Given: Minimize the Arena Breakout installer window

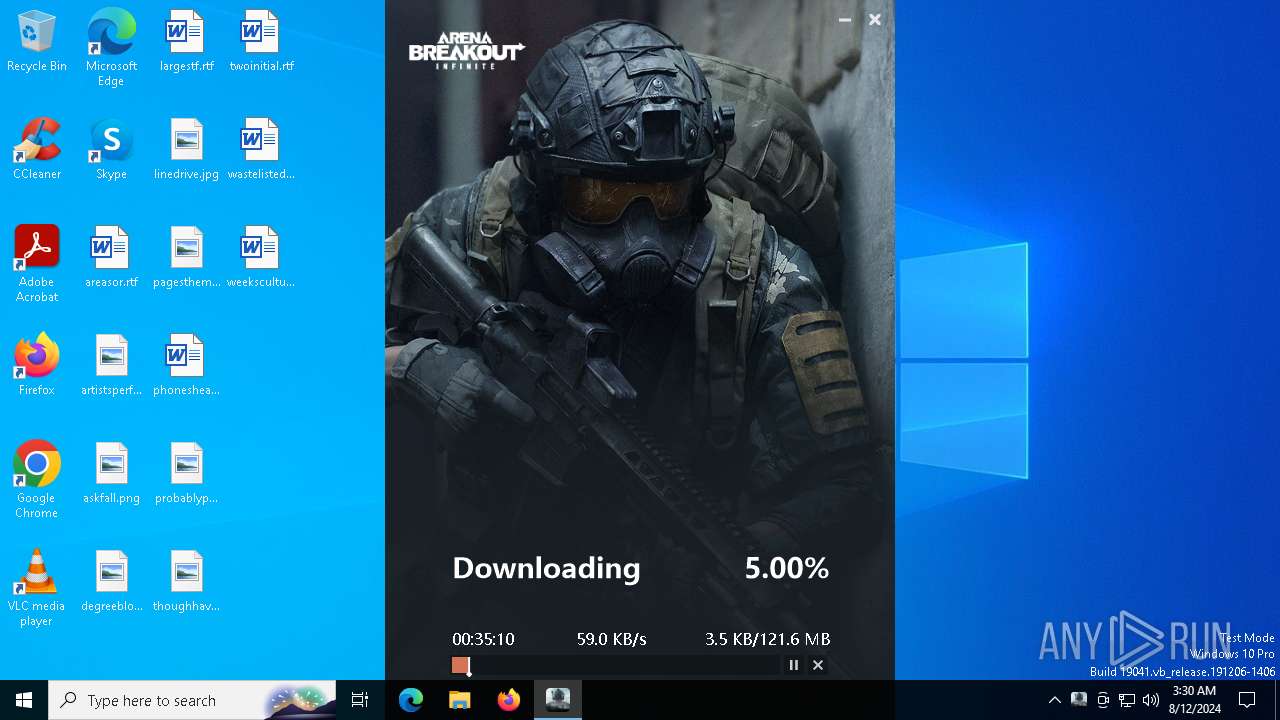Looking at the screenshot, I should [x=845, y=20].
